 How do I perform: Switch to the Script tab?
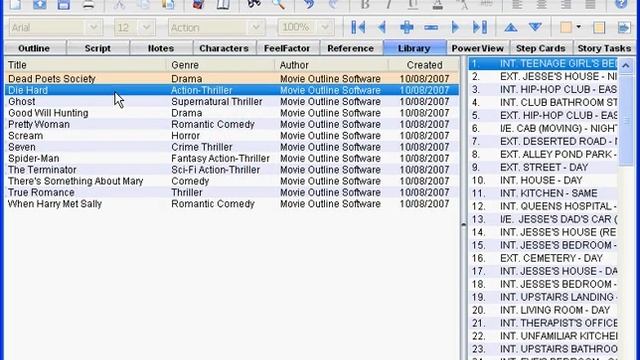(98, 48)
